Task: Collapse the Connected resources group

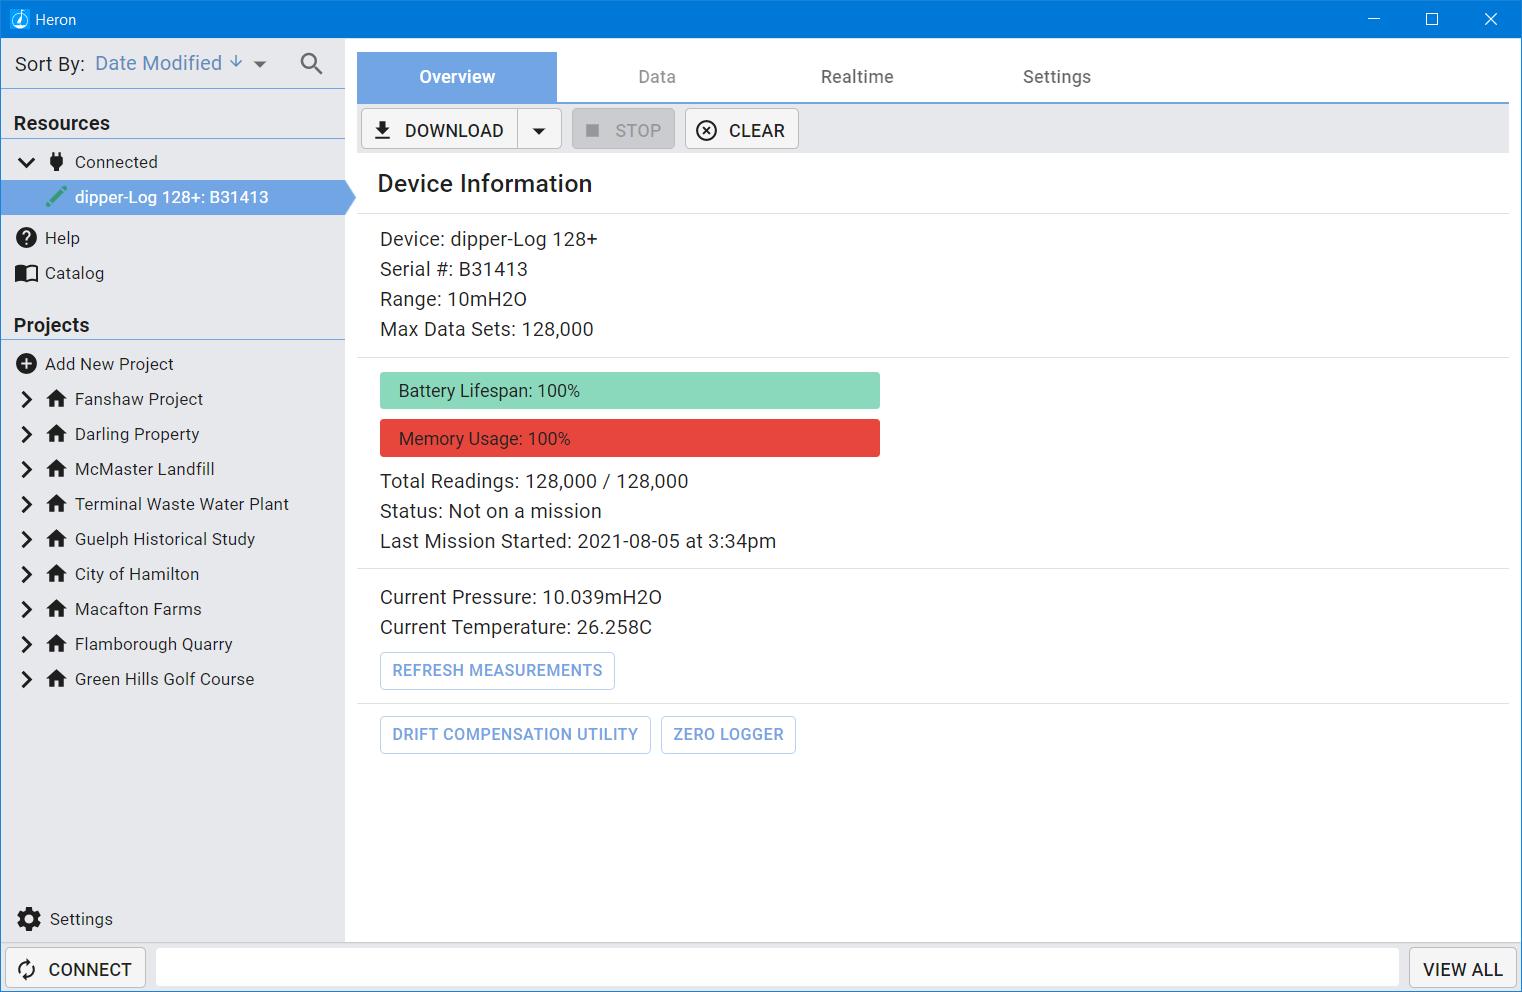Action: pos(27,162)
